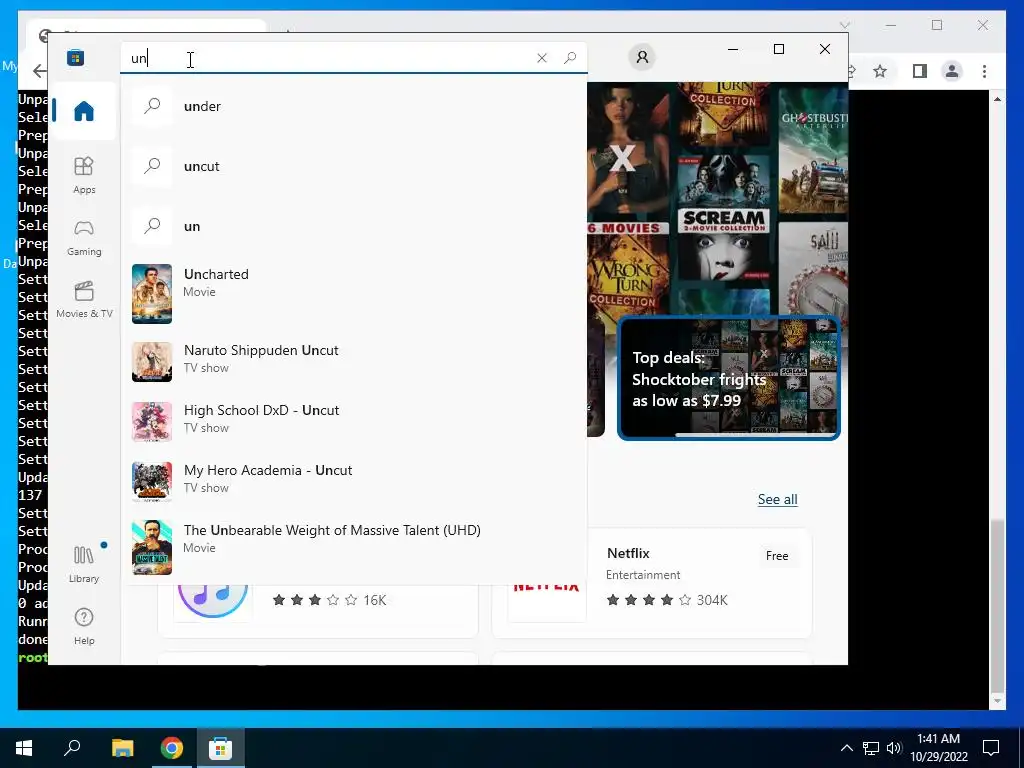Open Movies & TV section

[84, 300]
